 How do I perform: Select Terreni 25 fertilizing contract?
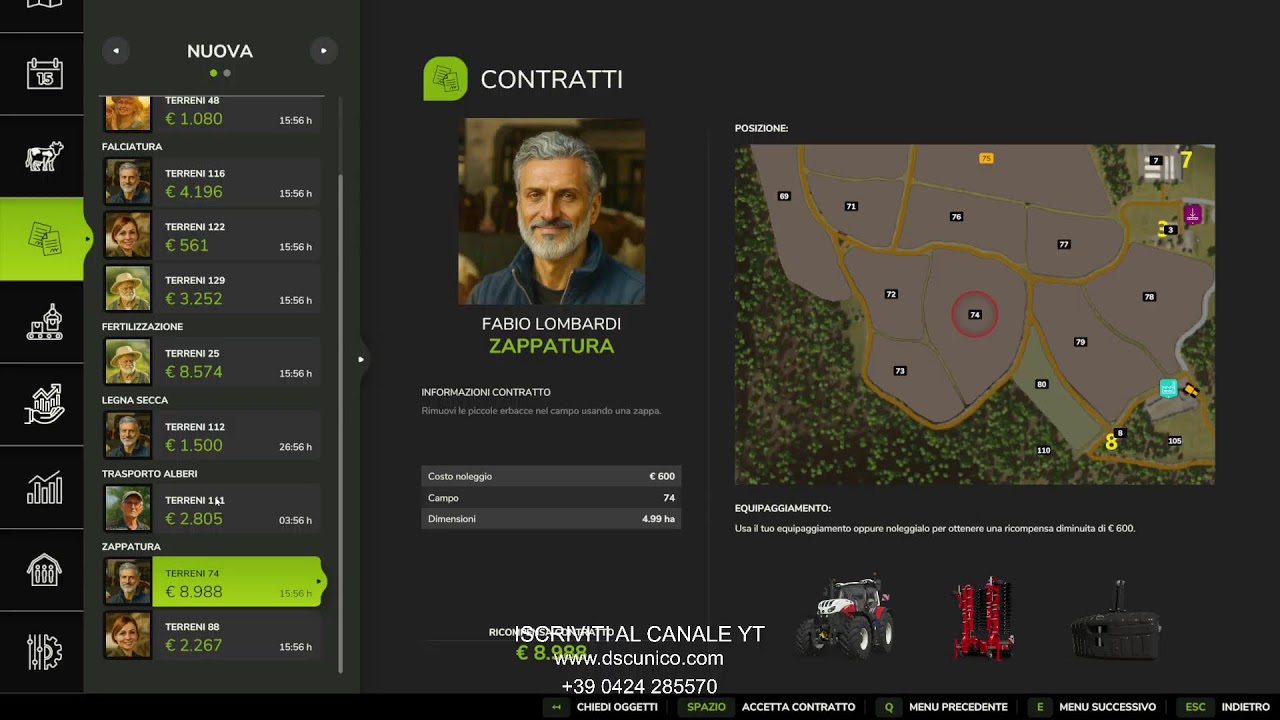click(x=211, y=362)
